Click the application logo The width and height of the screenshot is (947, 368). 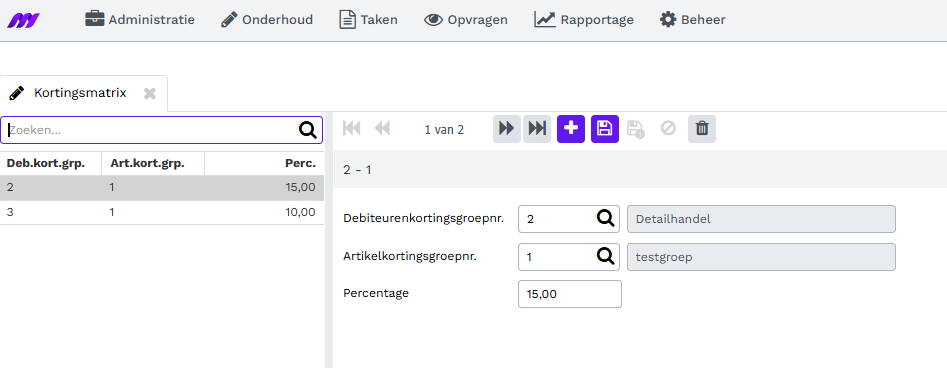[24, 21]
